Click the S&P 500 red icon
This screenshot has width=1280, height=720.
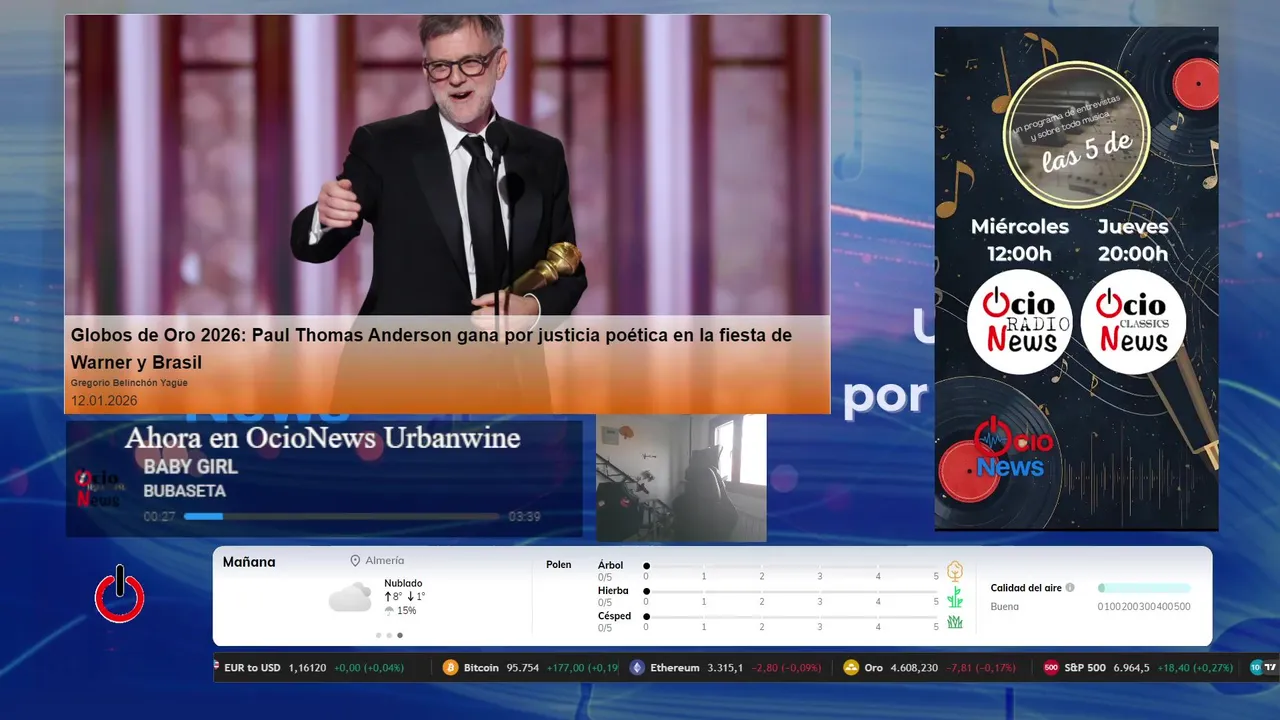(x=1051, y=668)
